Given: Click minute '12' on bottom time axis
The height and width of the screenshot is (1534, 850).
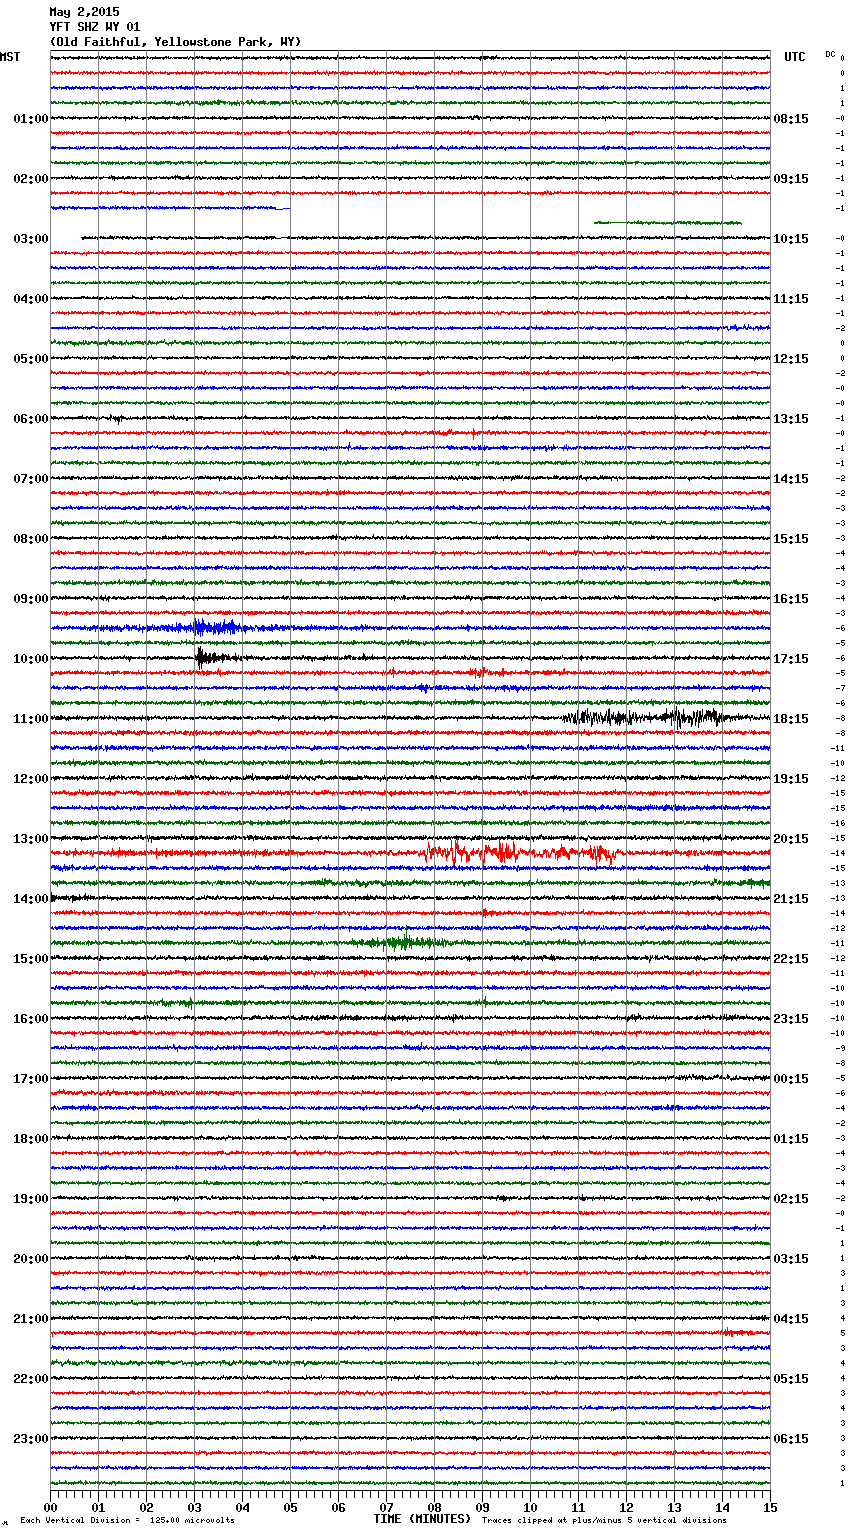Looking at the screenshot, I should 626,1508.
